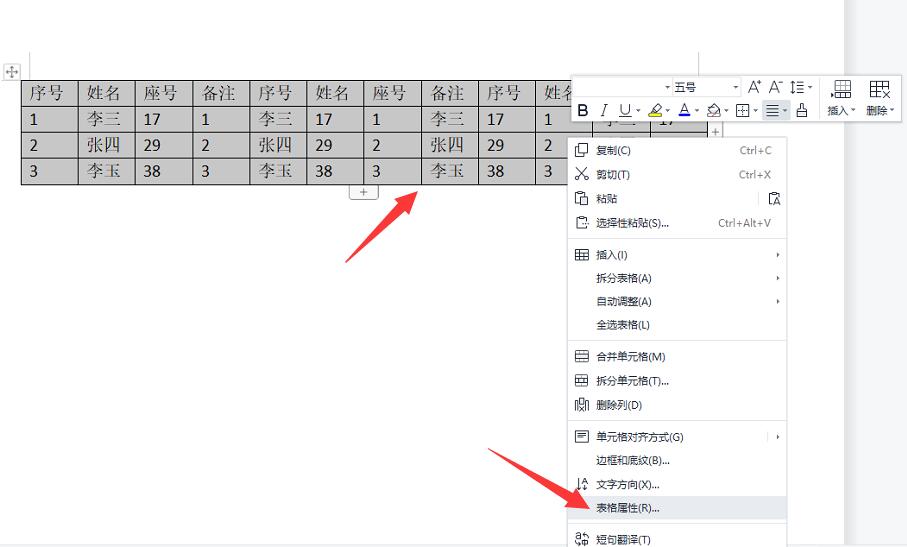Expand the 插入 dropdown in mini toolbar
The height and width of the screenshot is (547, 907).
click(x=842, y=110)
